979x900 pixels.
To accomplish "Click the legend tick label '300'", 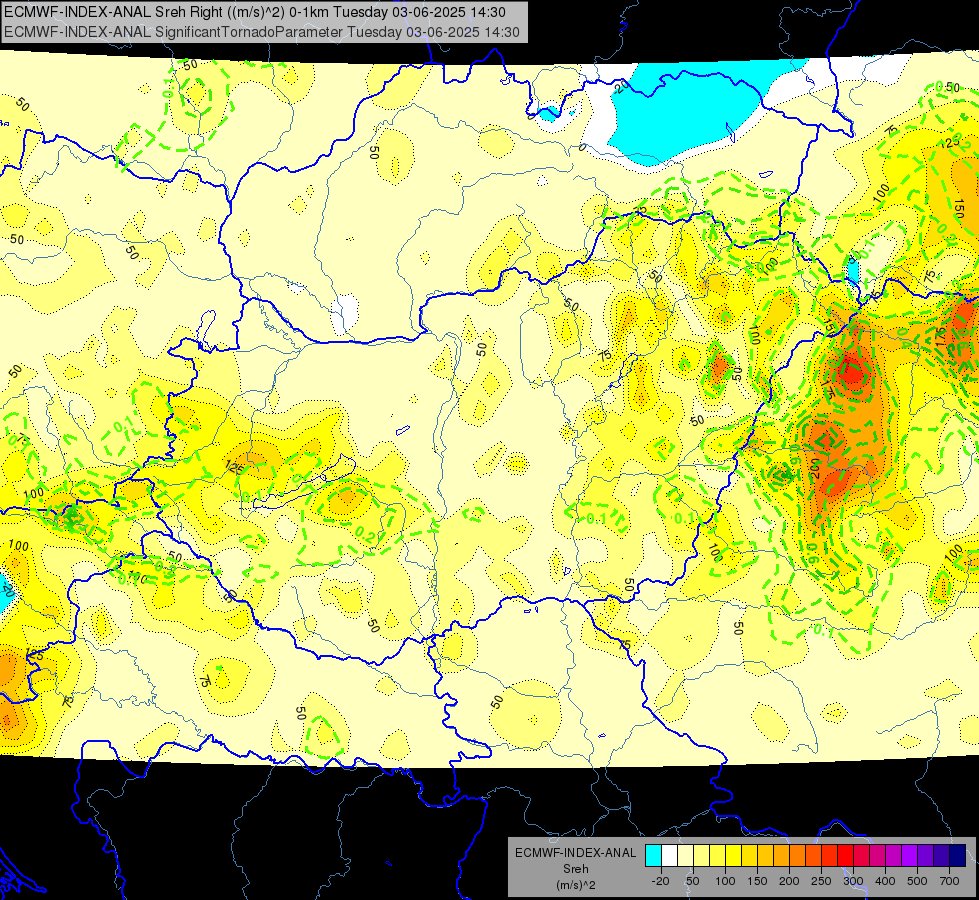I will 853,881.
